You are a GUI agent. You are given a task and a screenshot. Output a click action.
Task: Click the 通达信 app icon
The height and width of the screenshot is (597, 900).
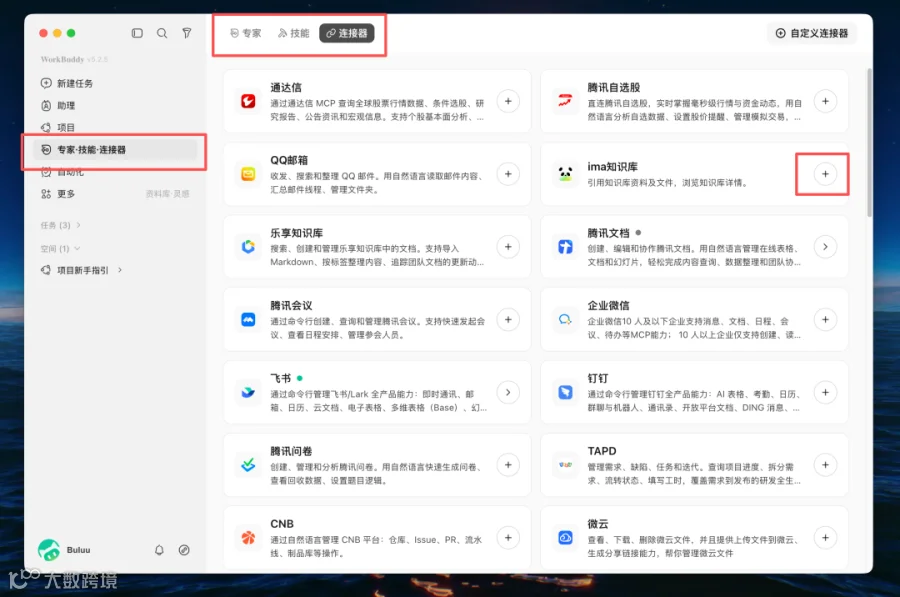click(248, 102)
